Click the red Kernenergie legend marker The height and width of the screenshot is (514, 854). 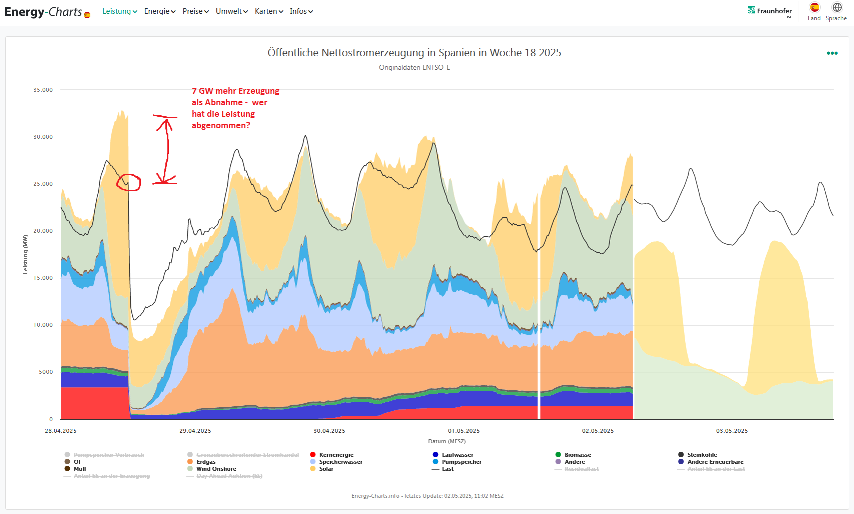click(313, 454)
